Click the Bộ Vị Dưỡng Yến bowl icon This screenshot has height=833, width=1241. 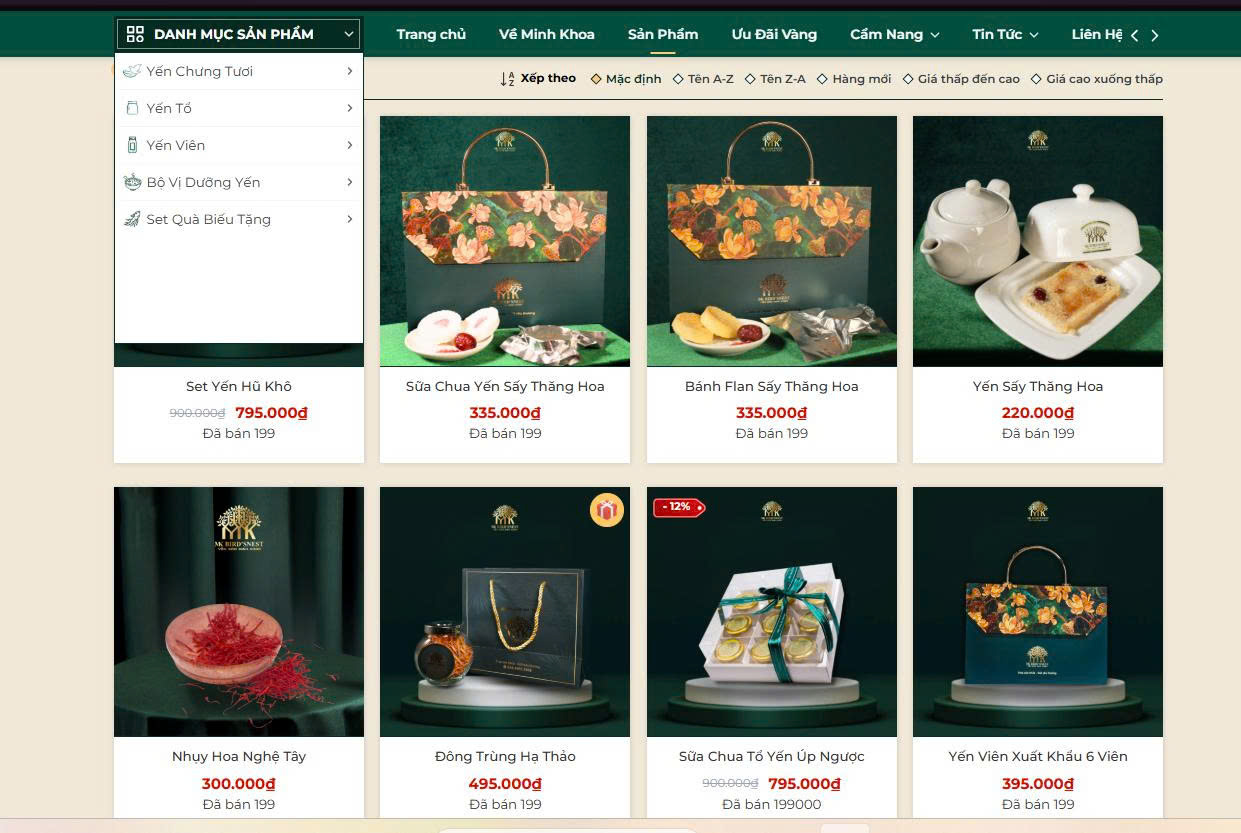[132, 182]
